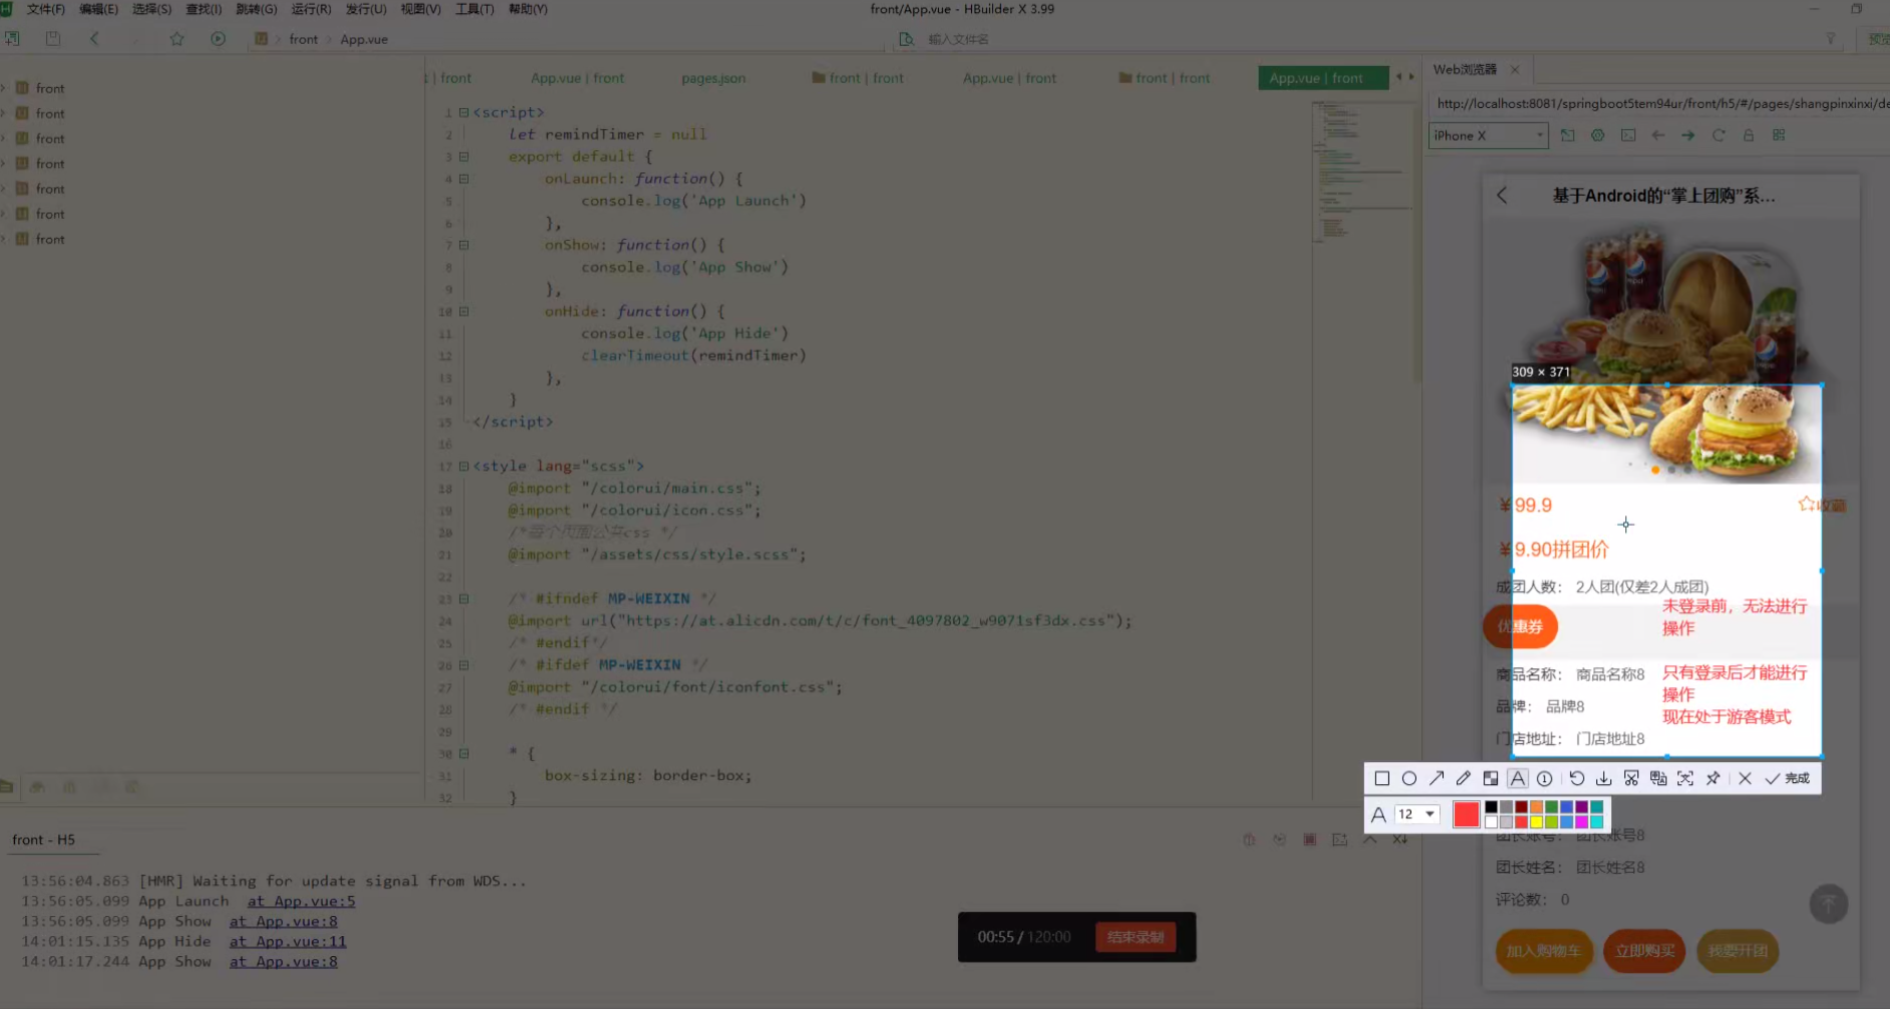Pick the black color swatch
Viewport: 1890px width, 1009px height.
coord(1491,807)
